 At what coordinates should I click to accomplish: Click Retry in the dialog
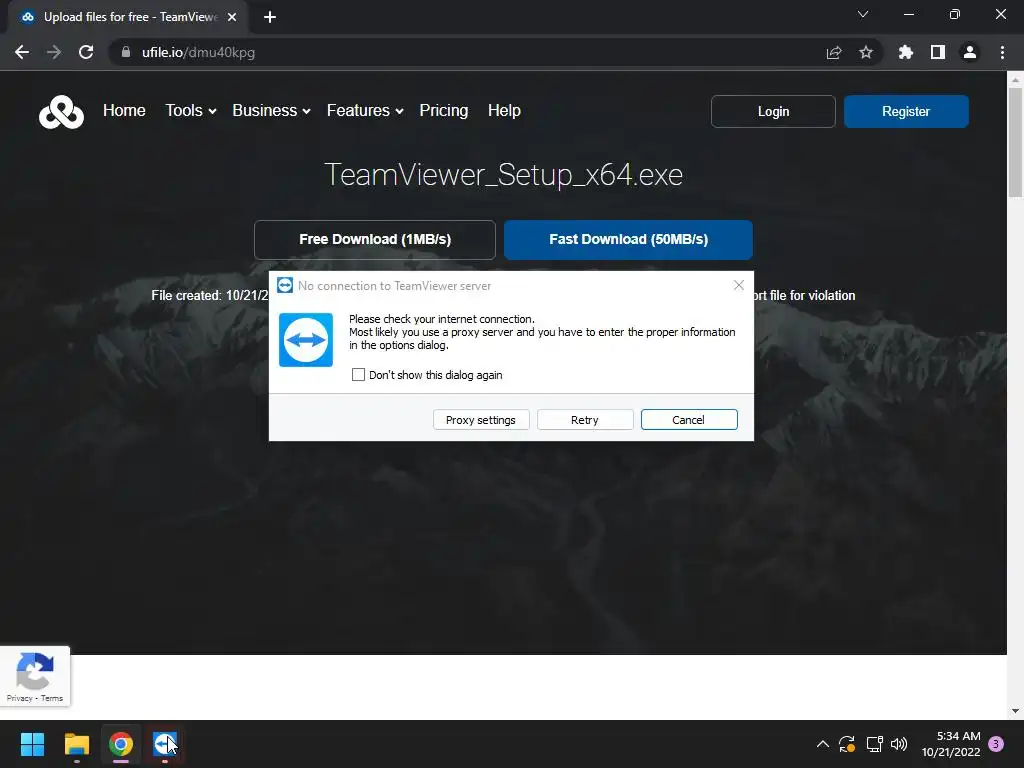[584, 420]
